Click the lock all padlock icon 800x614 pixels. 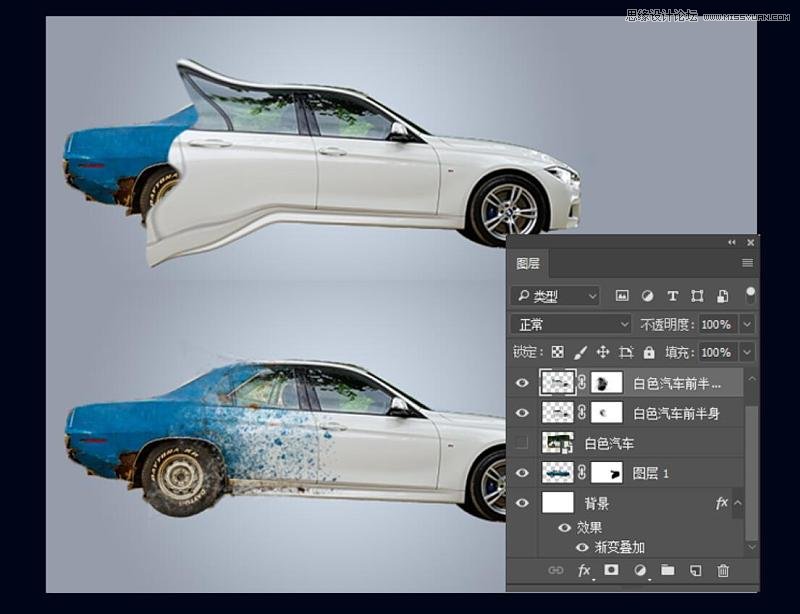point(649,353)
